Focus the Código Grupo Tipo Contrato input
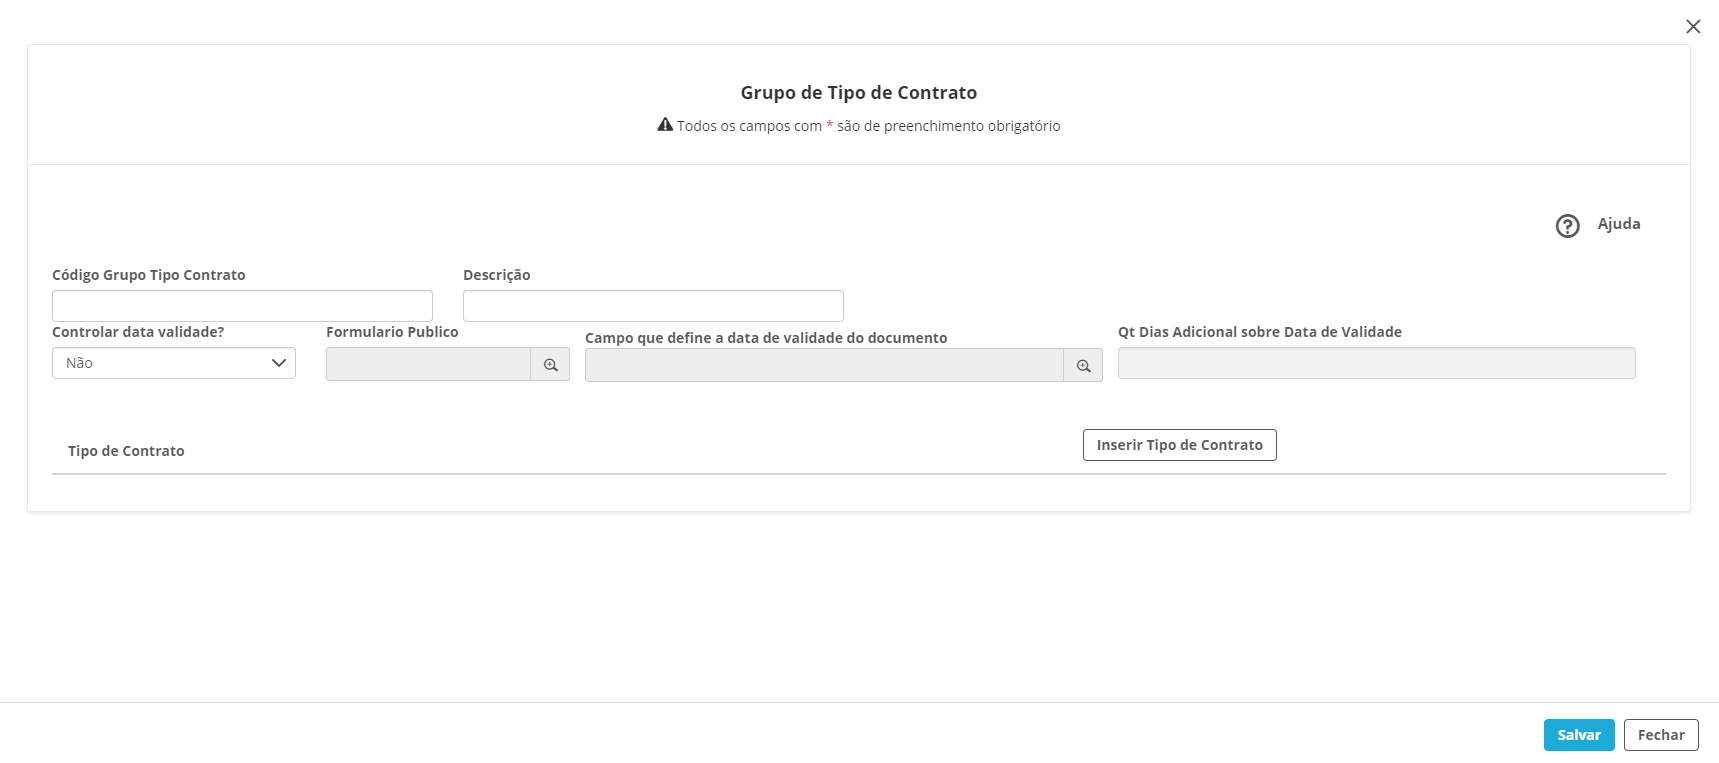Screen dimensions: 1719x763 click(242, 306)
